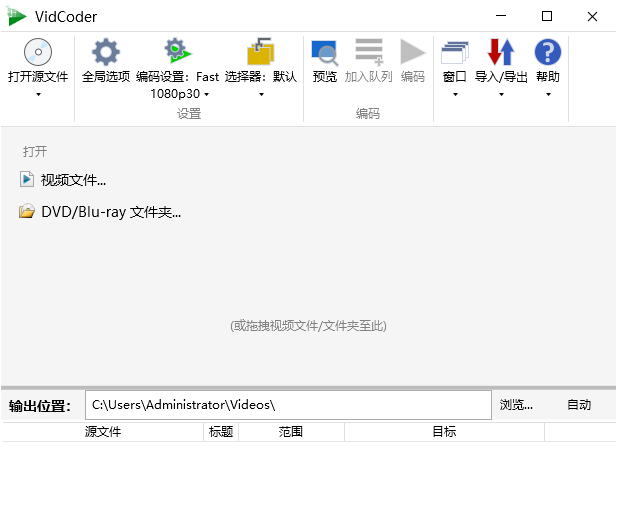Open the Preview magnifier icon
617x520 pixels.
pos(325,52)
